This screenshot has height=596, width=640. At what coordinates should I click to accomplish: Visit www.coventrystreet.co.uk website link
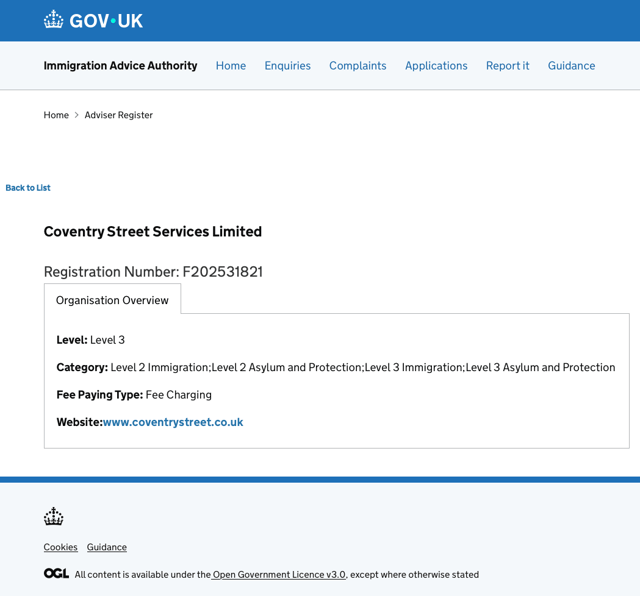pyautogui.click(x=173, y=422)
